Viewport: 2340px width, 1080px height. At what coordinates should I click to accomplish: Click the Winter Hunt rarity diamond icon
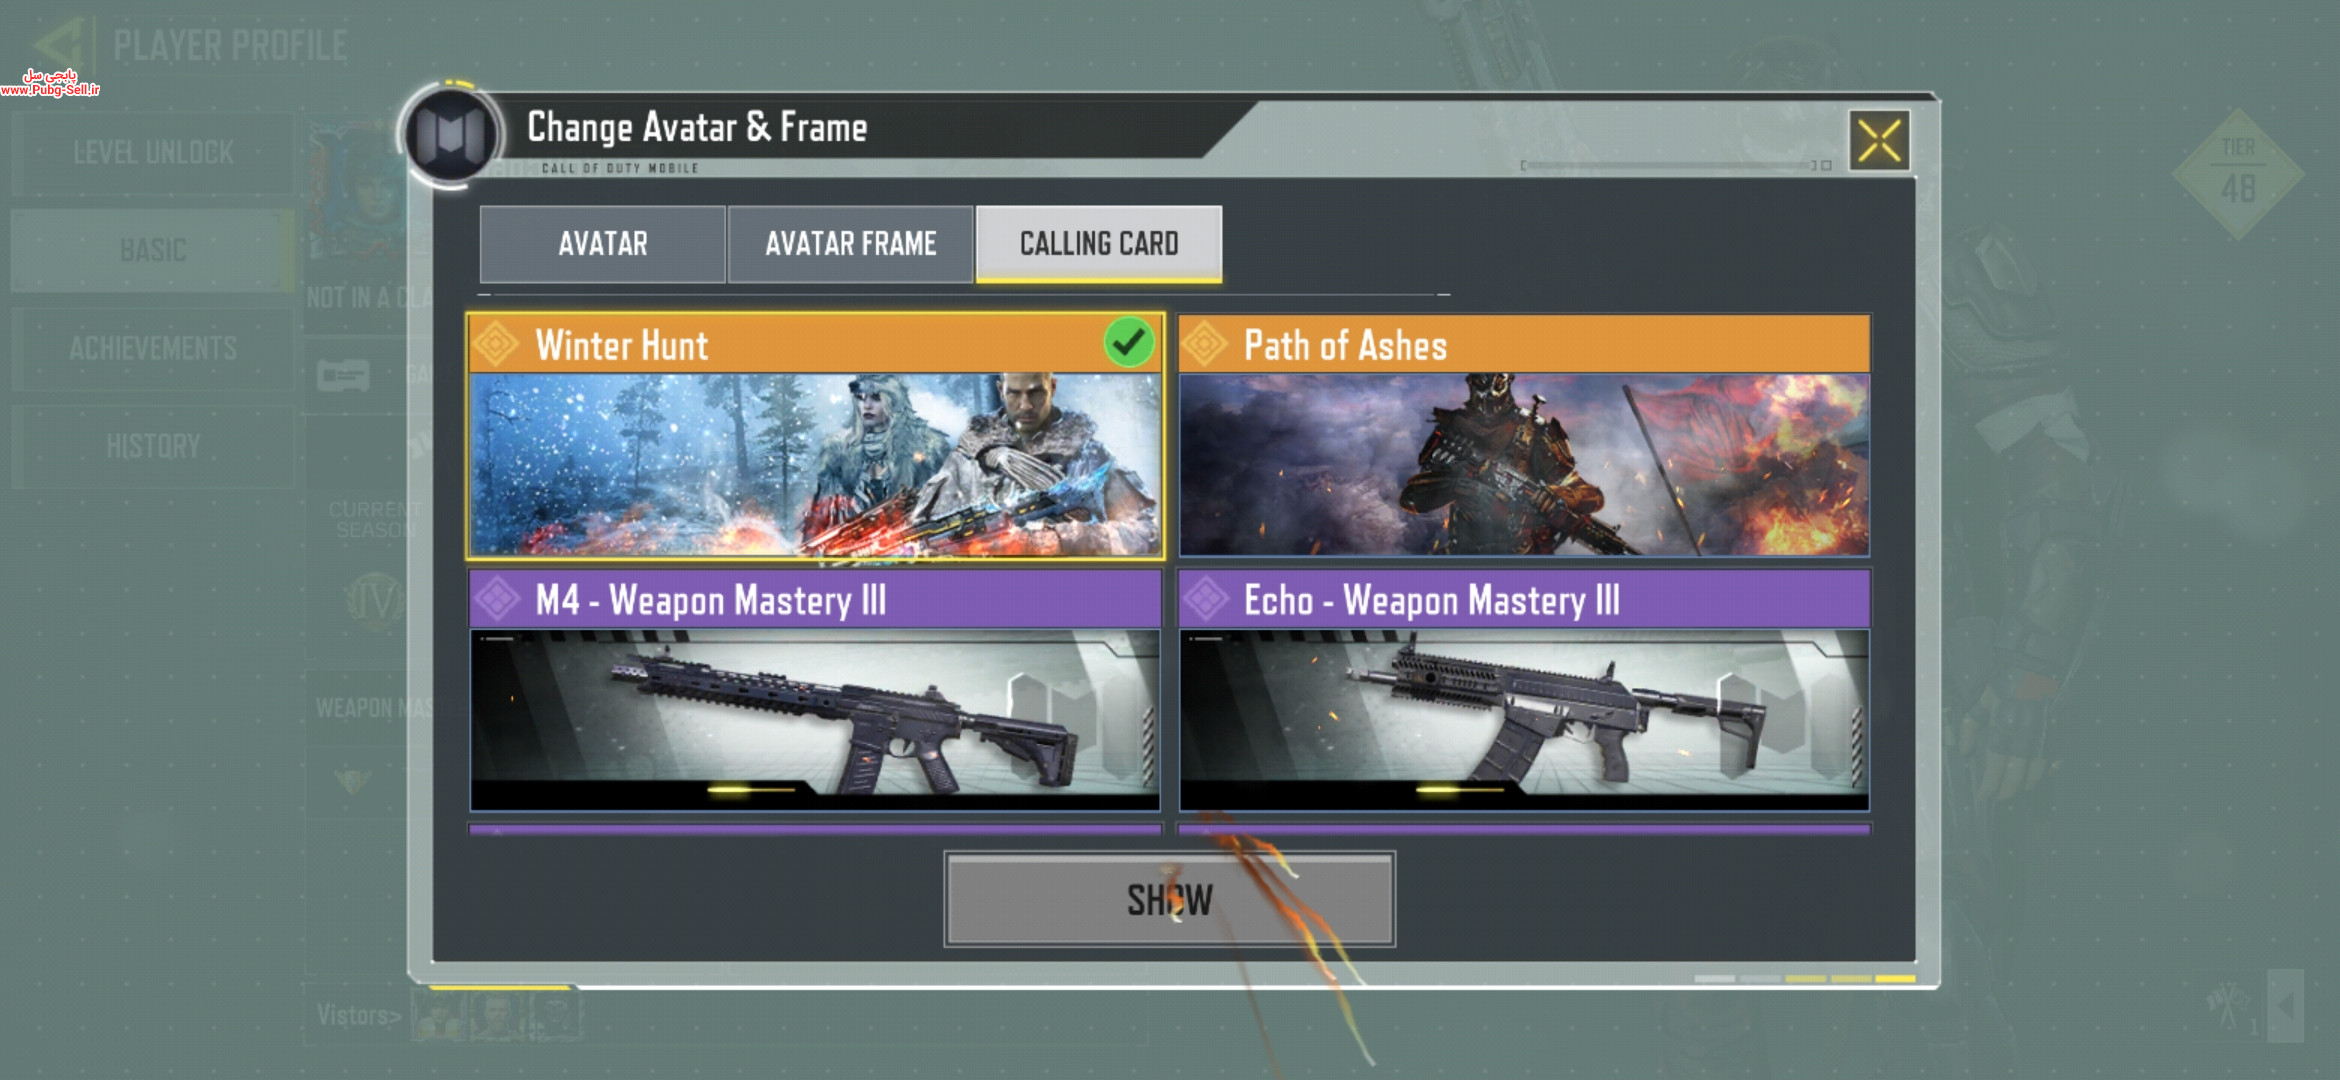point(496,344)
